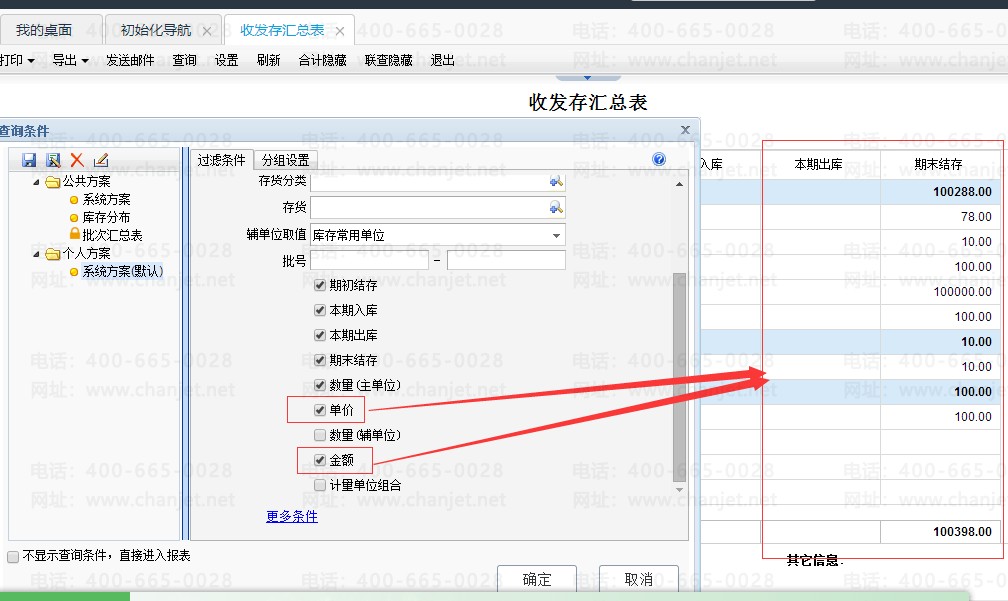
Task: Toggle 数量(主单位) checkbox
Action: pyautogui.click(x=320, y=385)
